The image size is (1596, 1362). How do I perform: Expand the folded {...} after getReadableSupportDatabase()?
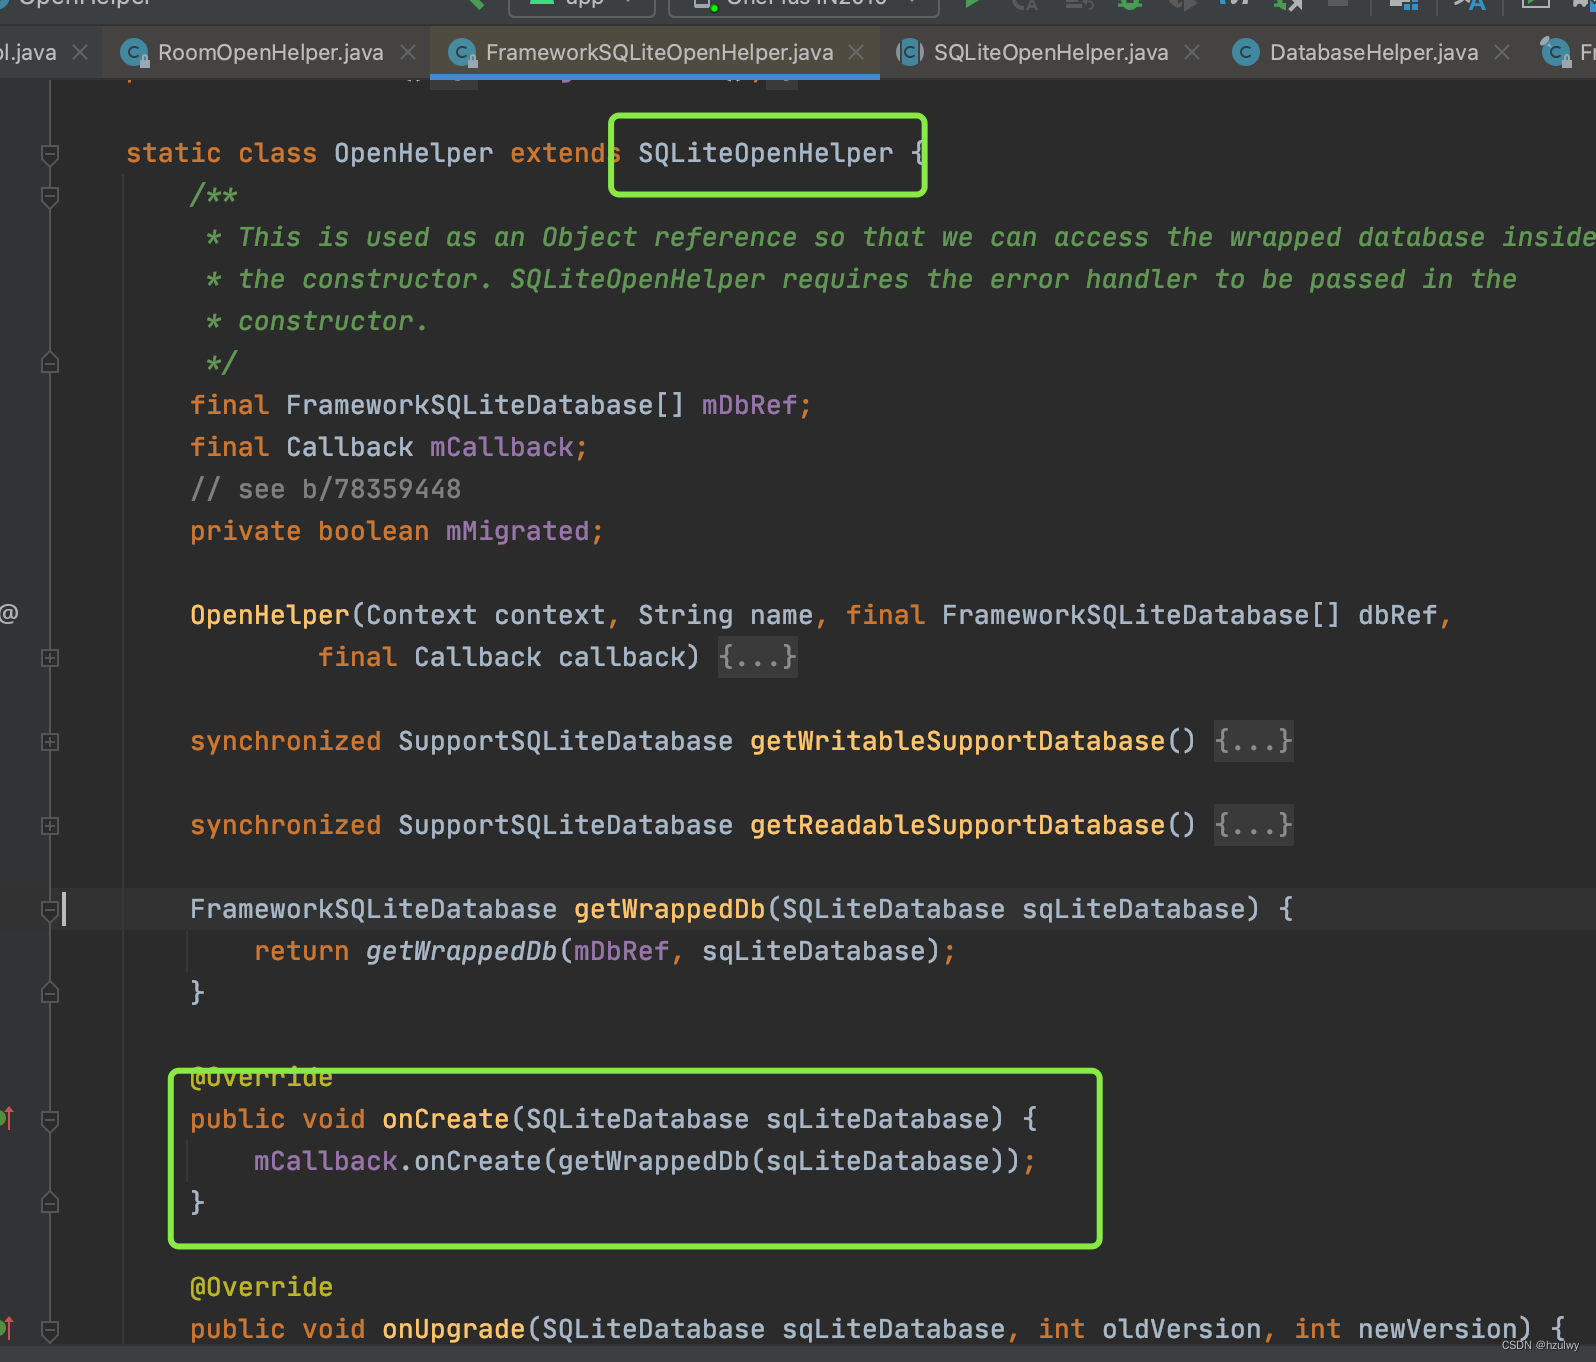[1253, 825]
